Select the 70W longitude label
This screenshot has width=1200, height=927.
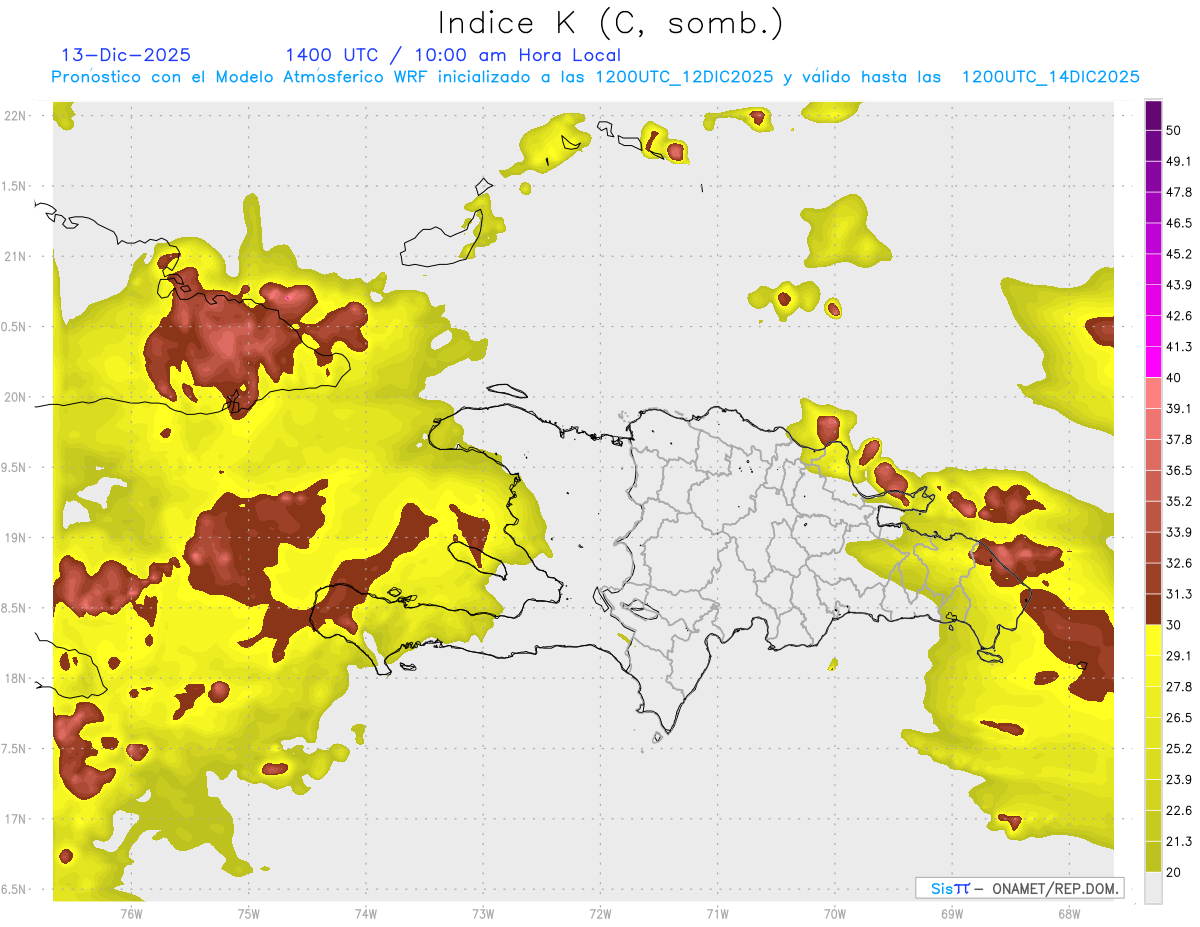pos(834,913)
